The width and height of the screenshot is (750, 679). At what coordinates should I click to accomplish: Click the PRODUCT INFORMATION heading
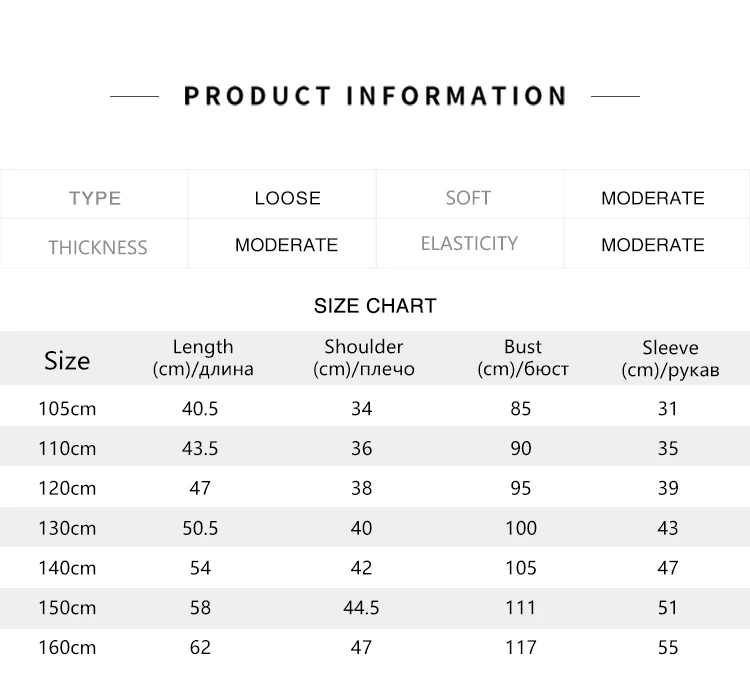point(375,96)
